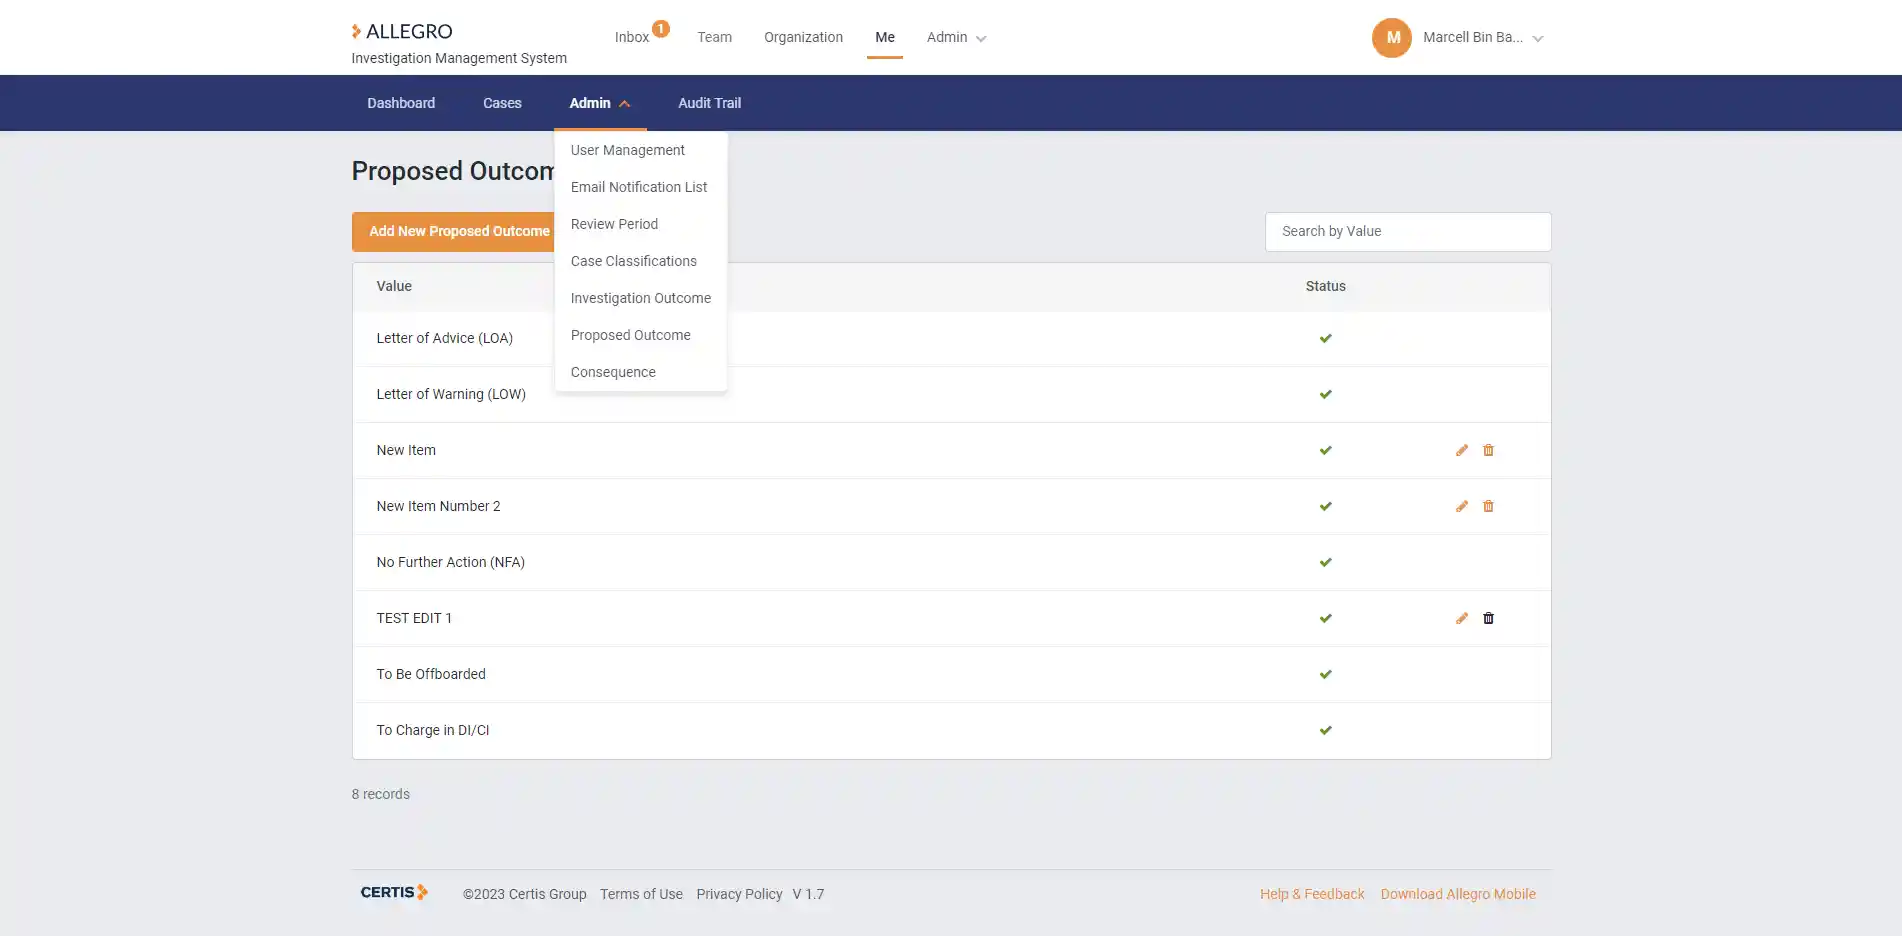Click status checkmark for Letter of Warning (LOW)

(x=1325, y=394)
